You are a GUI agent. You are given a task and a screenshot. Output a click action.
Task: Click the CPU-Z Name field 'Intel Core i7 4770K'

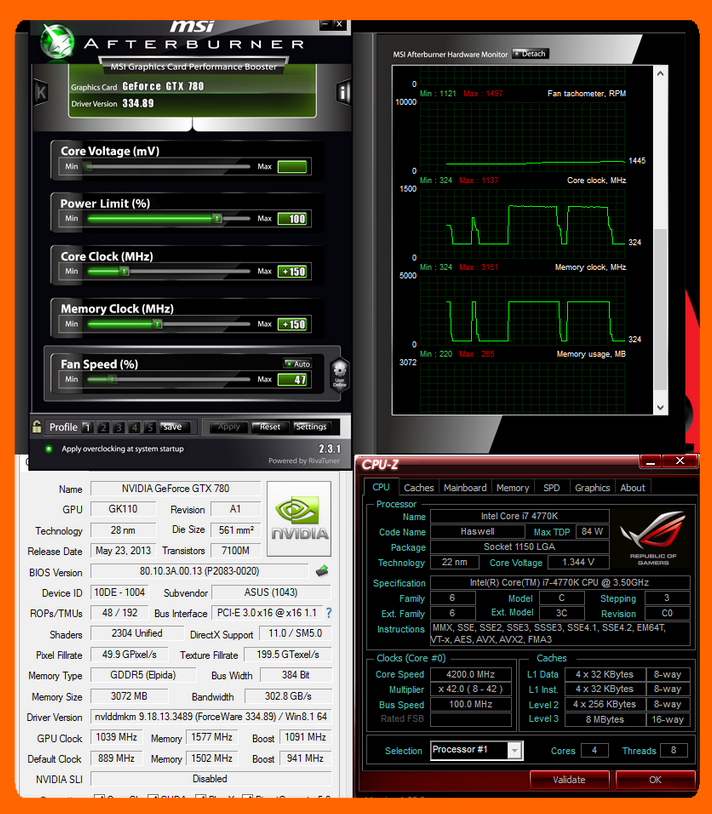pos(519,516)
